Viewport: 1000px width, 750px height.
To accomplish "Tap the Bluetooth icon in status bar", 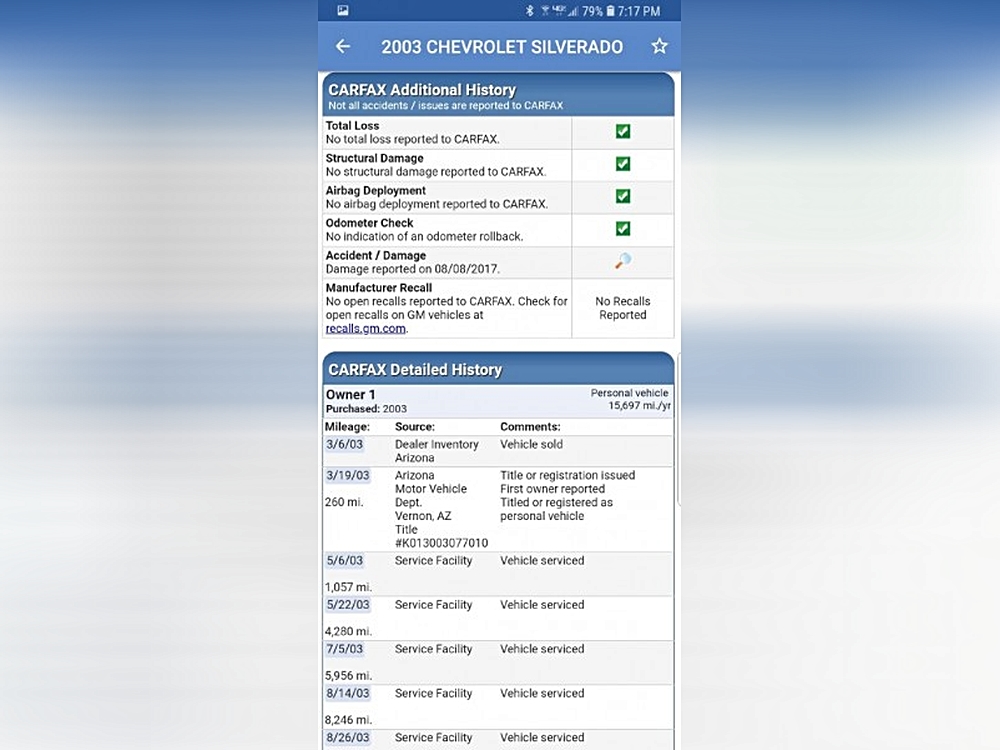I will point(529,10).
